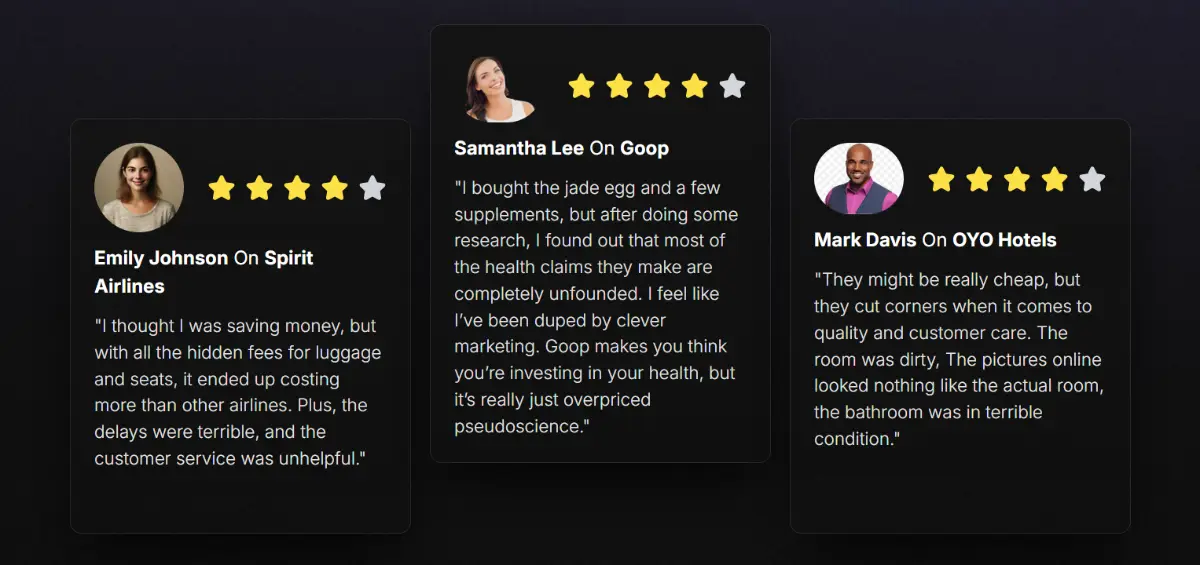The height and width of the screenshot is (565, 1200).
Task: Click the OYO Hotels review quote text
Action: tap(959, 359)
